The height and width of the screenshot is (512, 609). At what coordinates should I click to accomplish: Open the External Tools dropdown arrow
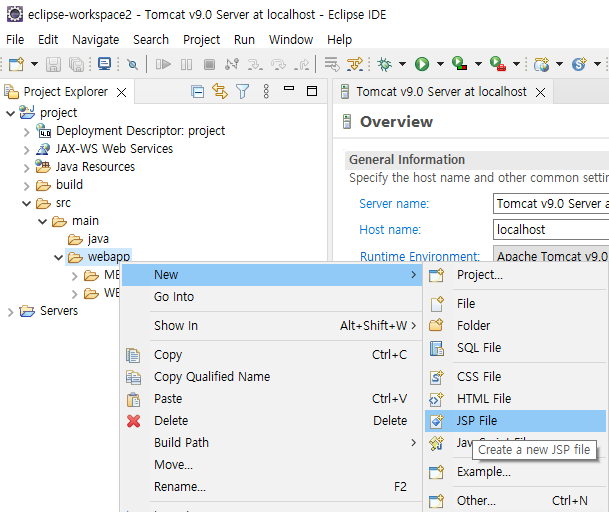pos(516,64)
